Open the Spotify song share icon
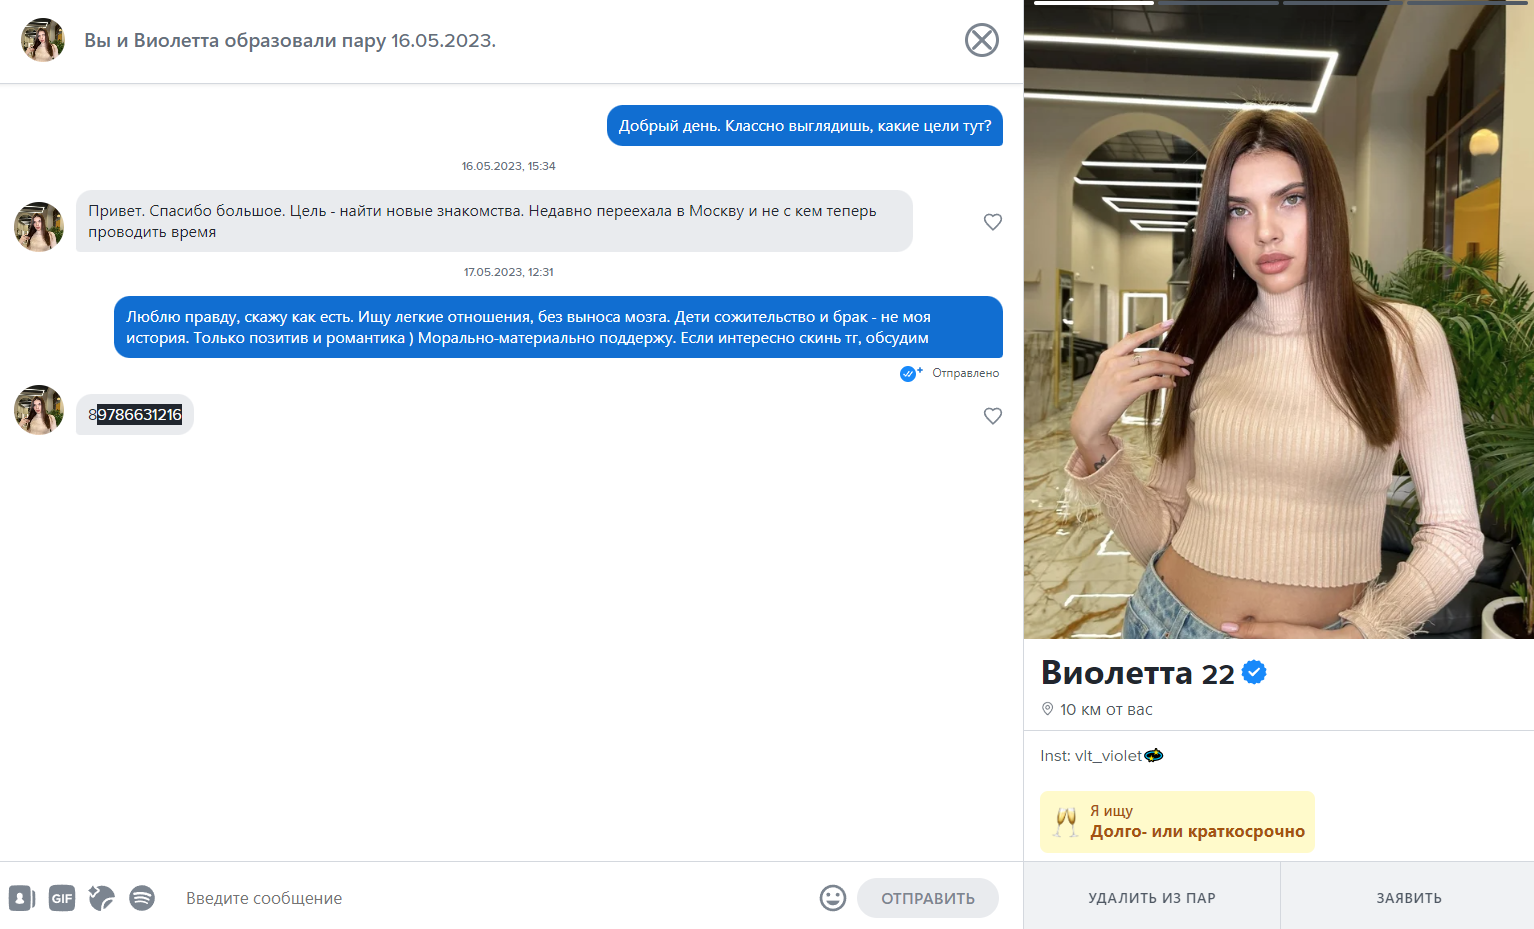 coord(142,898)
